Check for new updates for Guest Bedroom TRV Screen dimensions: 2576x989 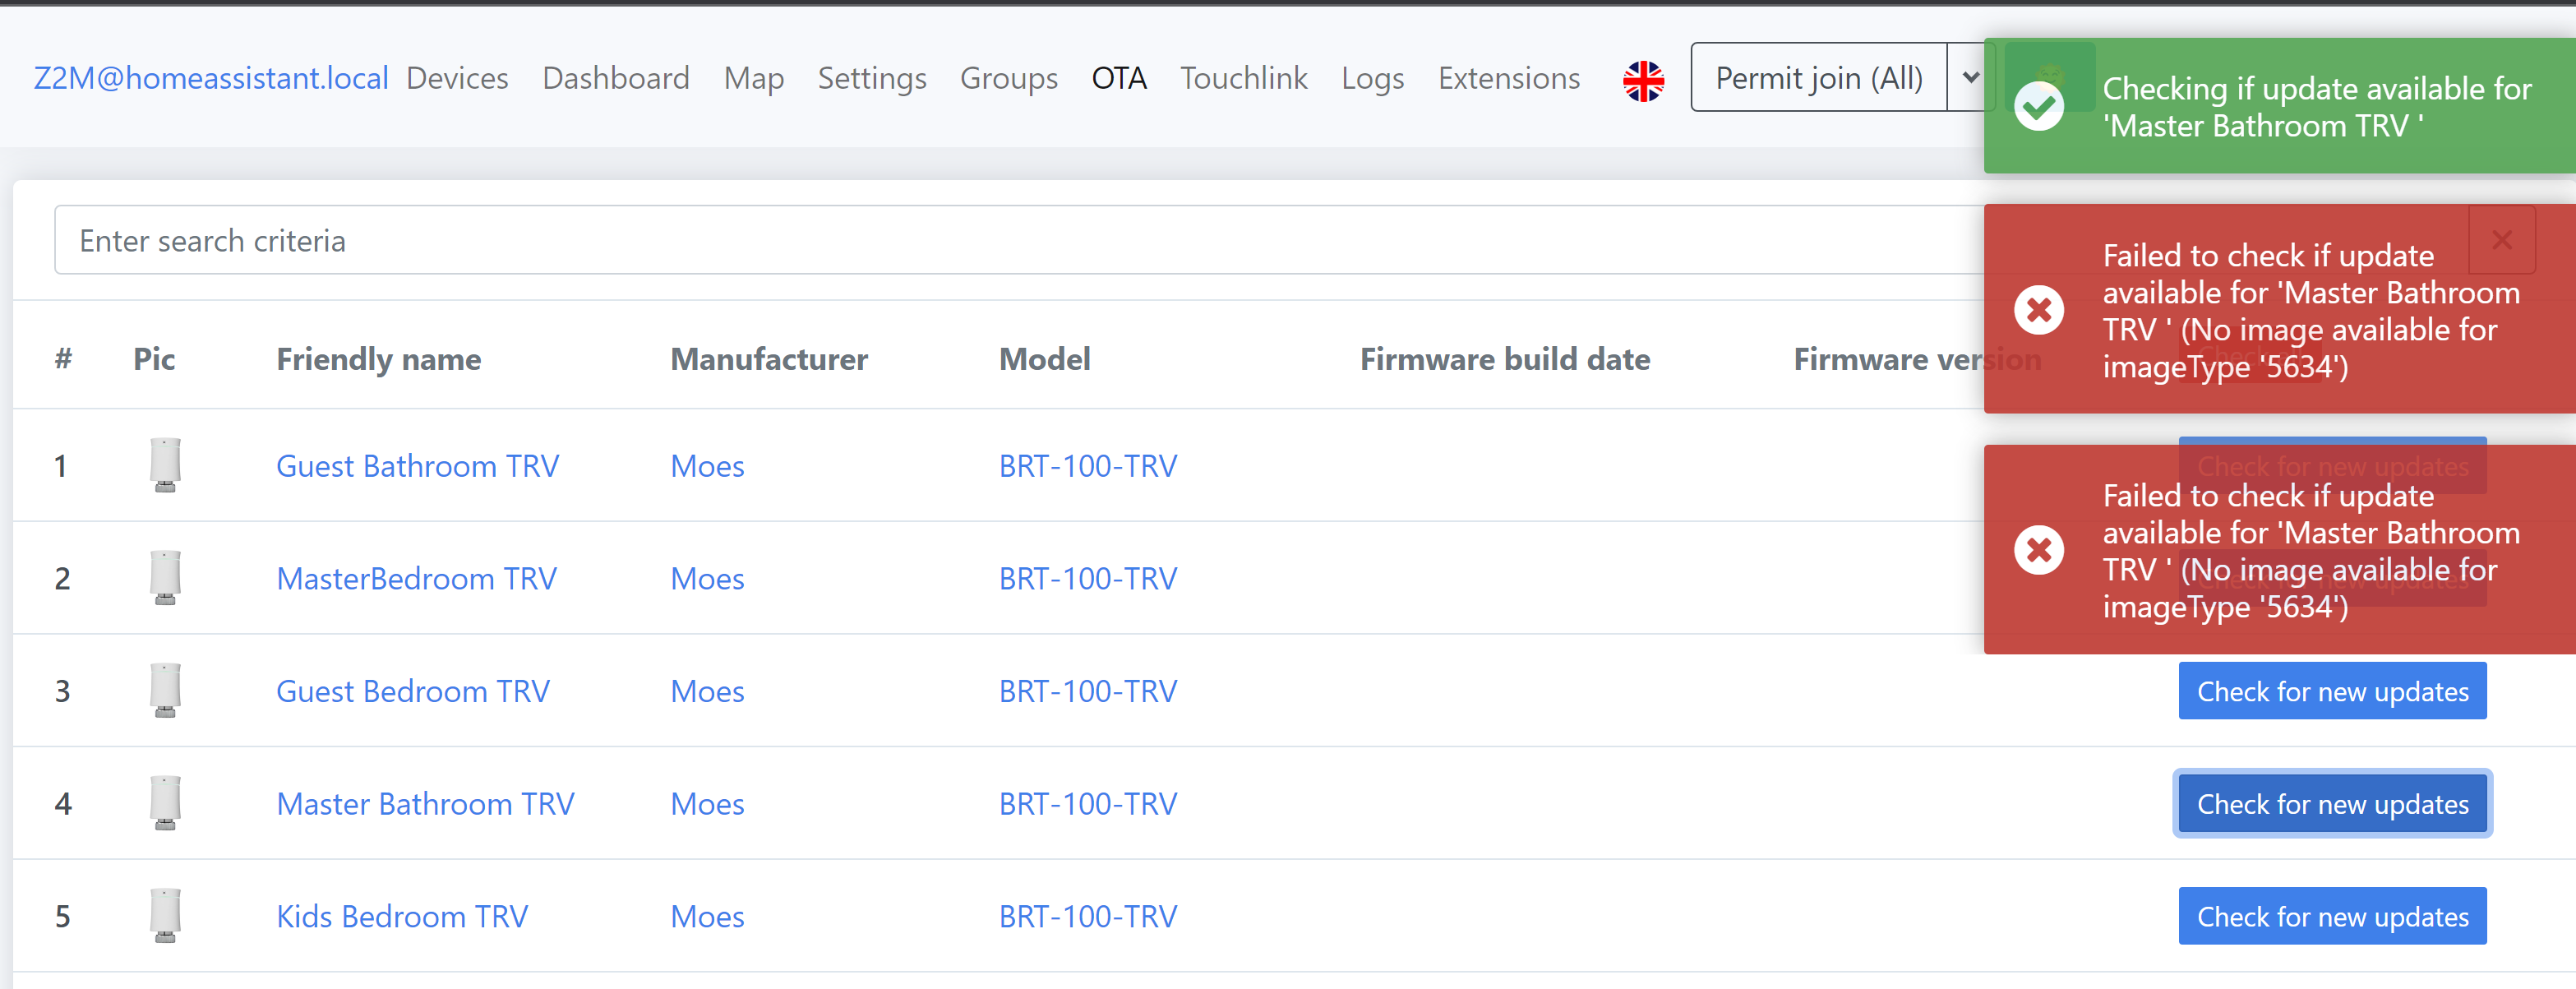tap(2331, 690)
